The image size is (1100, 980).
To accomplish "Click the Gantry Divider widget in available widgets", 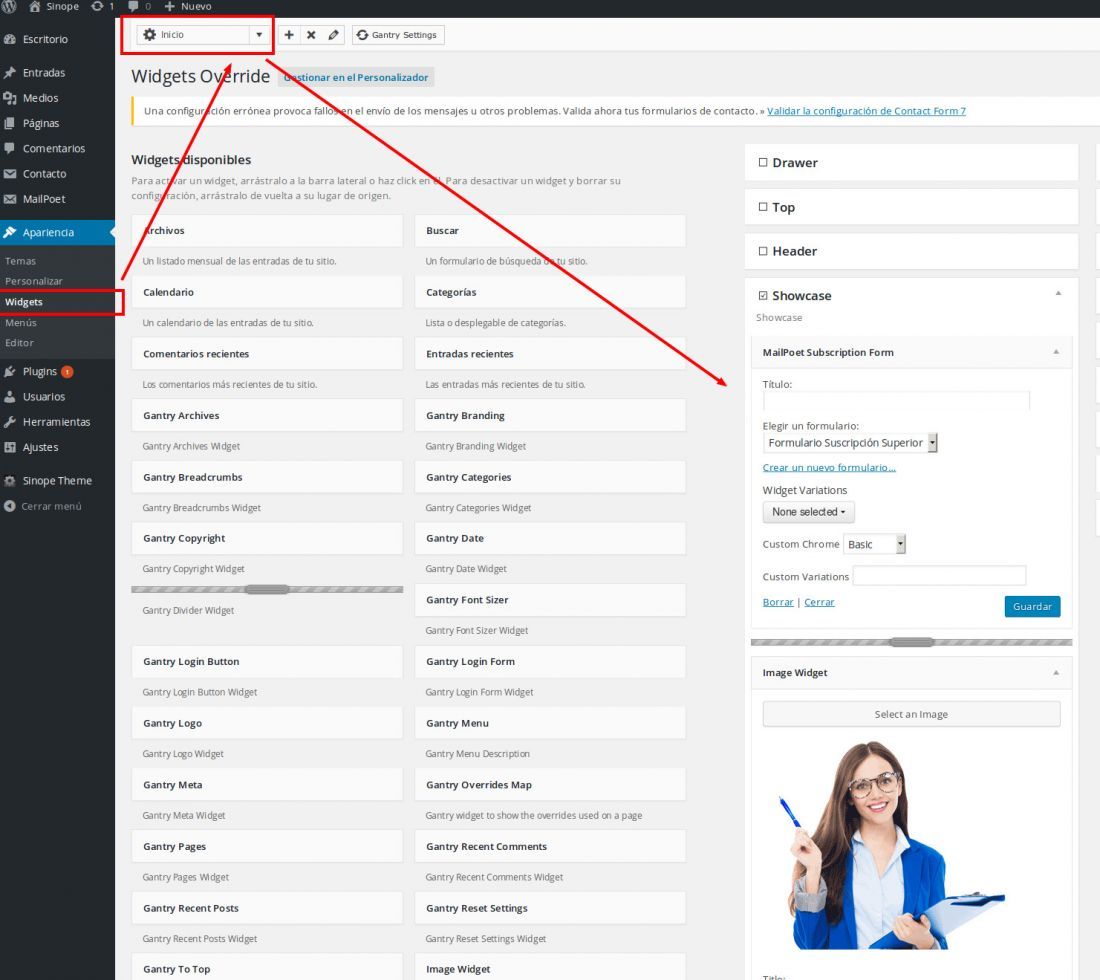I will (x=267, y=589).
